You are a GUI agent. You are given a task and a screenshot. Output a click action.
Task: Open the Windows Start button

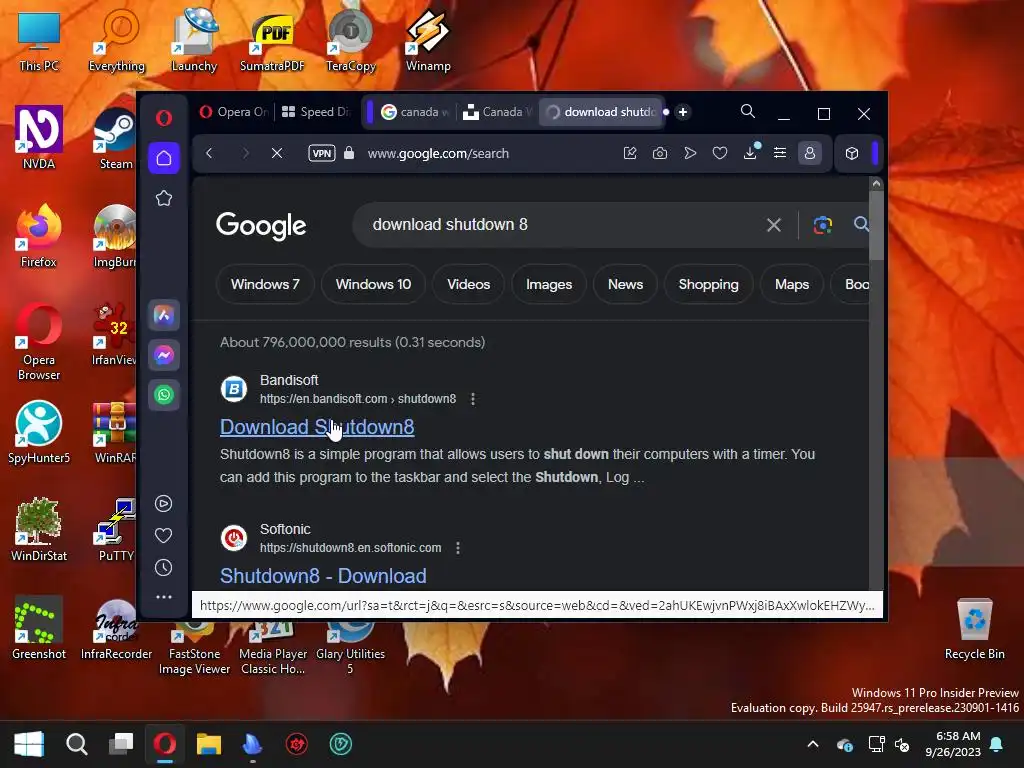point(29,744)
